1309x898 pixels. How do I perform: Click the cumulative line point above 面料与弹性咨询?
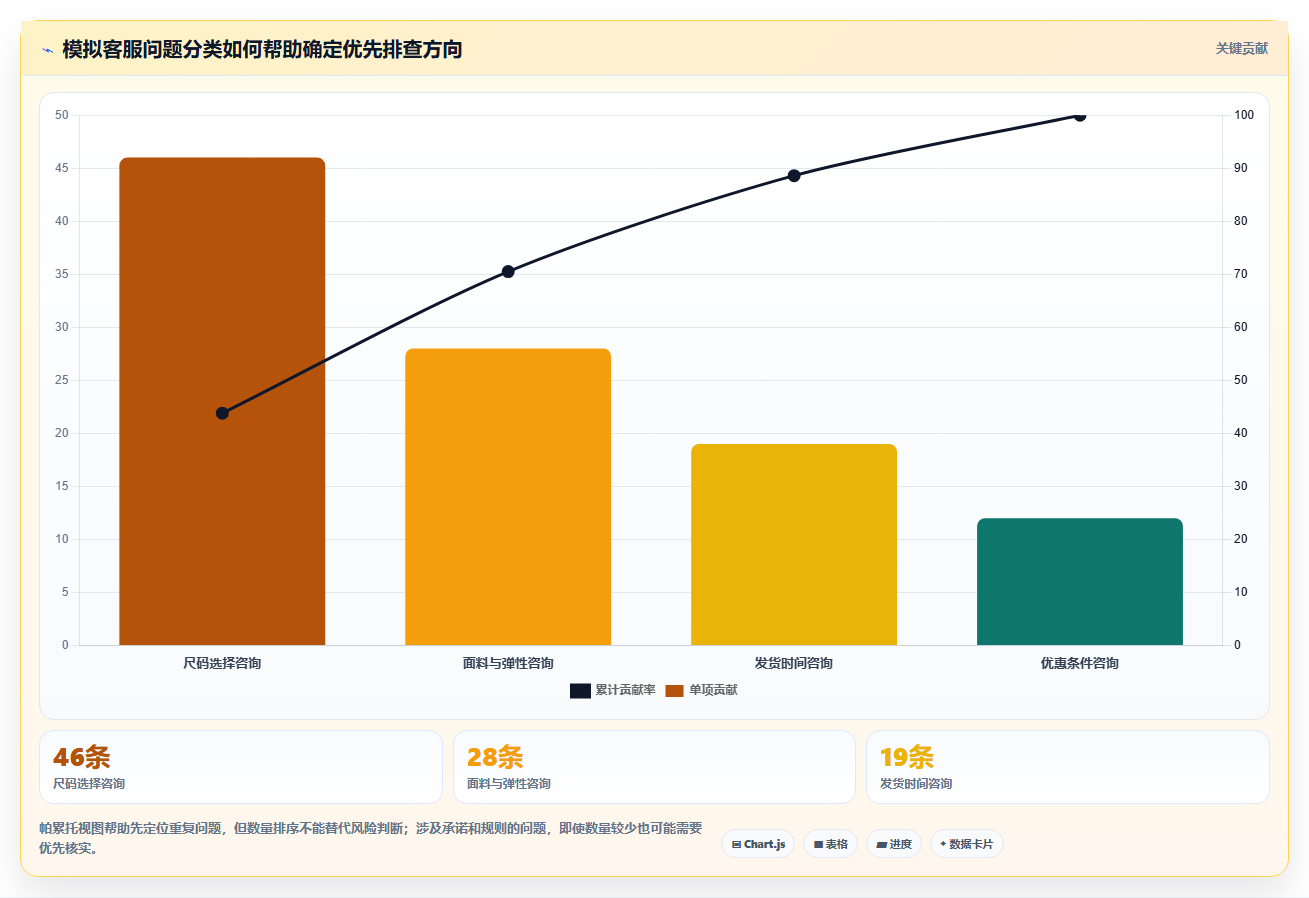pos(508,271)
